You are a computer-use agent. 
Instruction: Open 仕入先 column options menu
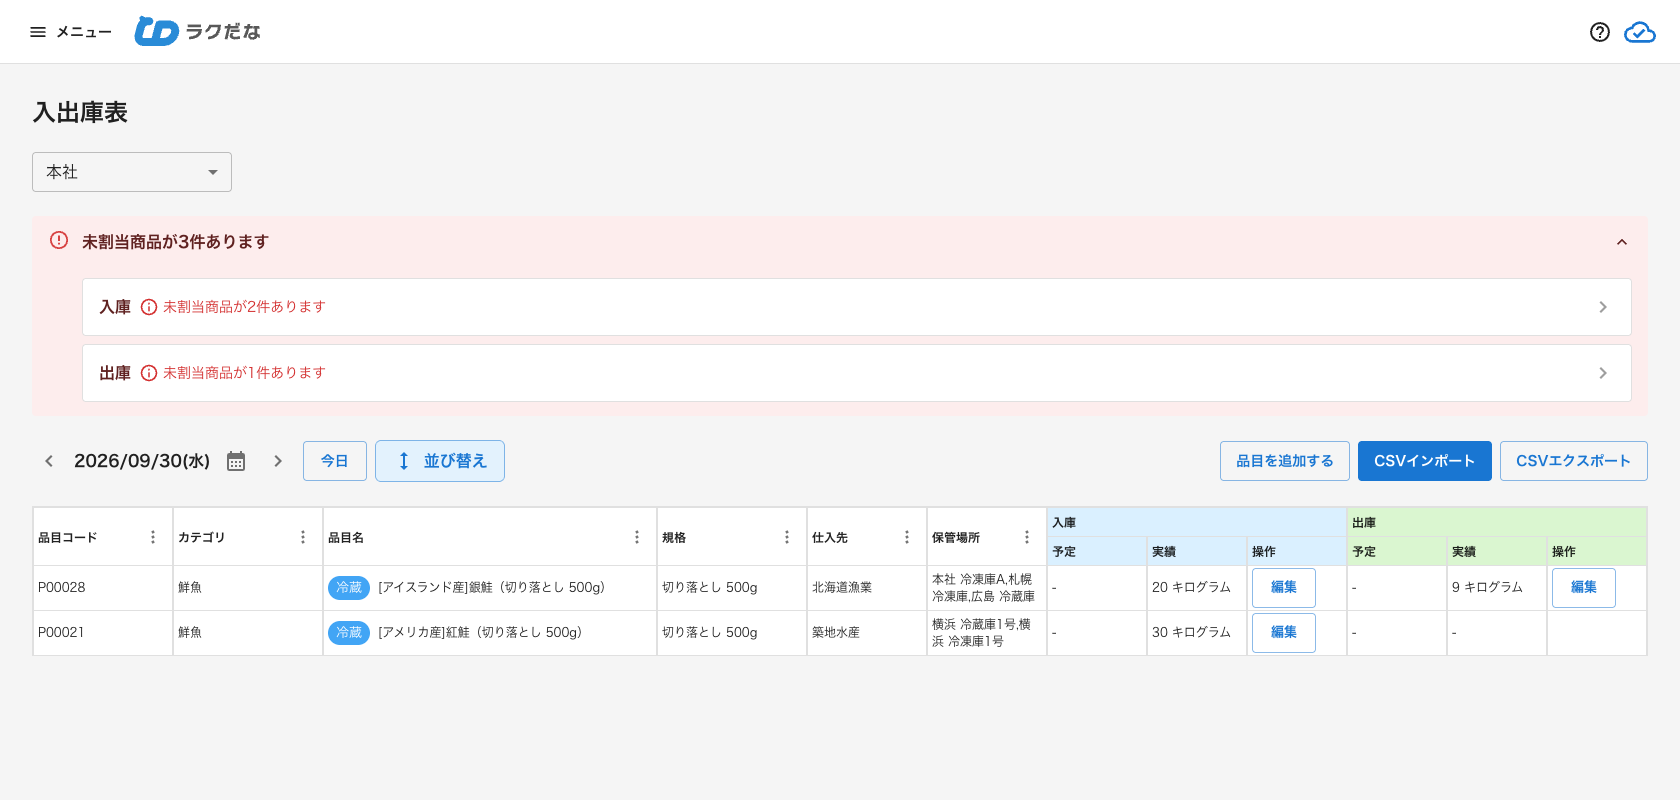907,537
